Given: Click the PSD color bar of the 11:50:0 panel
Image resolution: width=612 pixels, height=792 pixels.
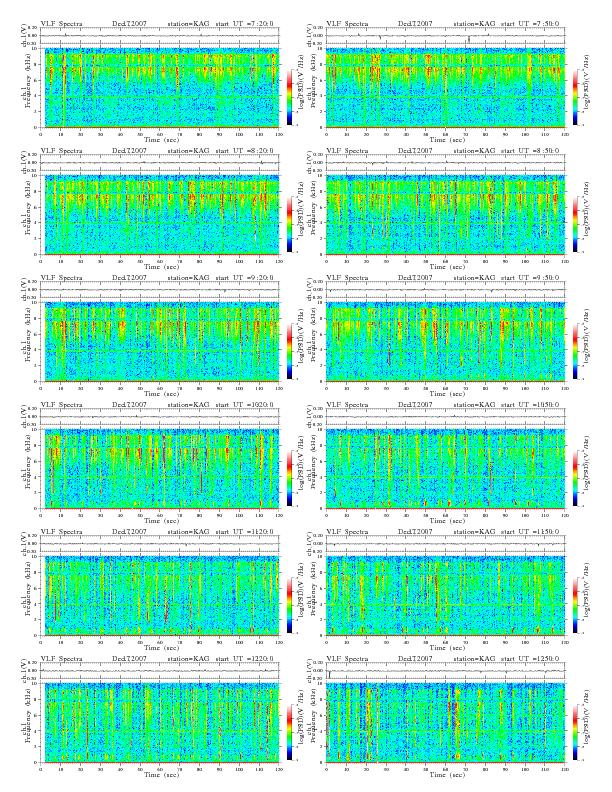Looking at the screenshot, I should [x=576, y=605].
